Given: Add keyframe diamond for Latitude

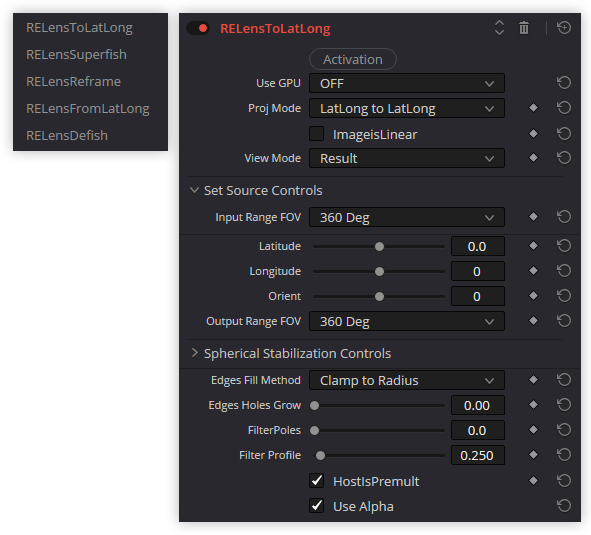Looking at the screenshot, I should (533, 246).
